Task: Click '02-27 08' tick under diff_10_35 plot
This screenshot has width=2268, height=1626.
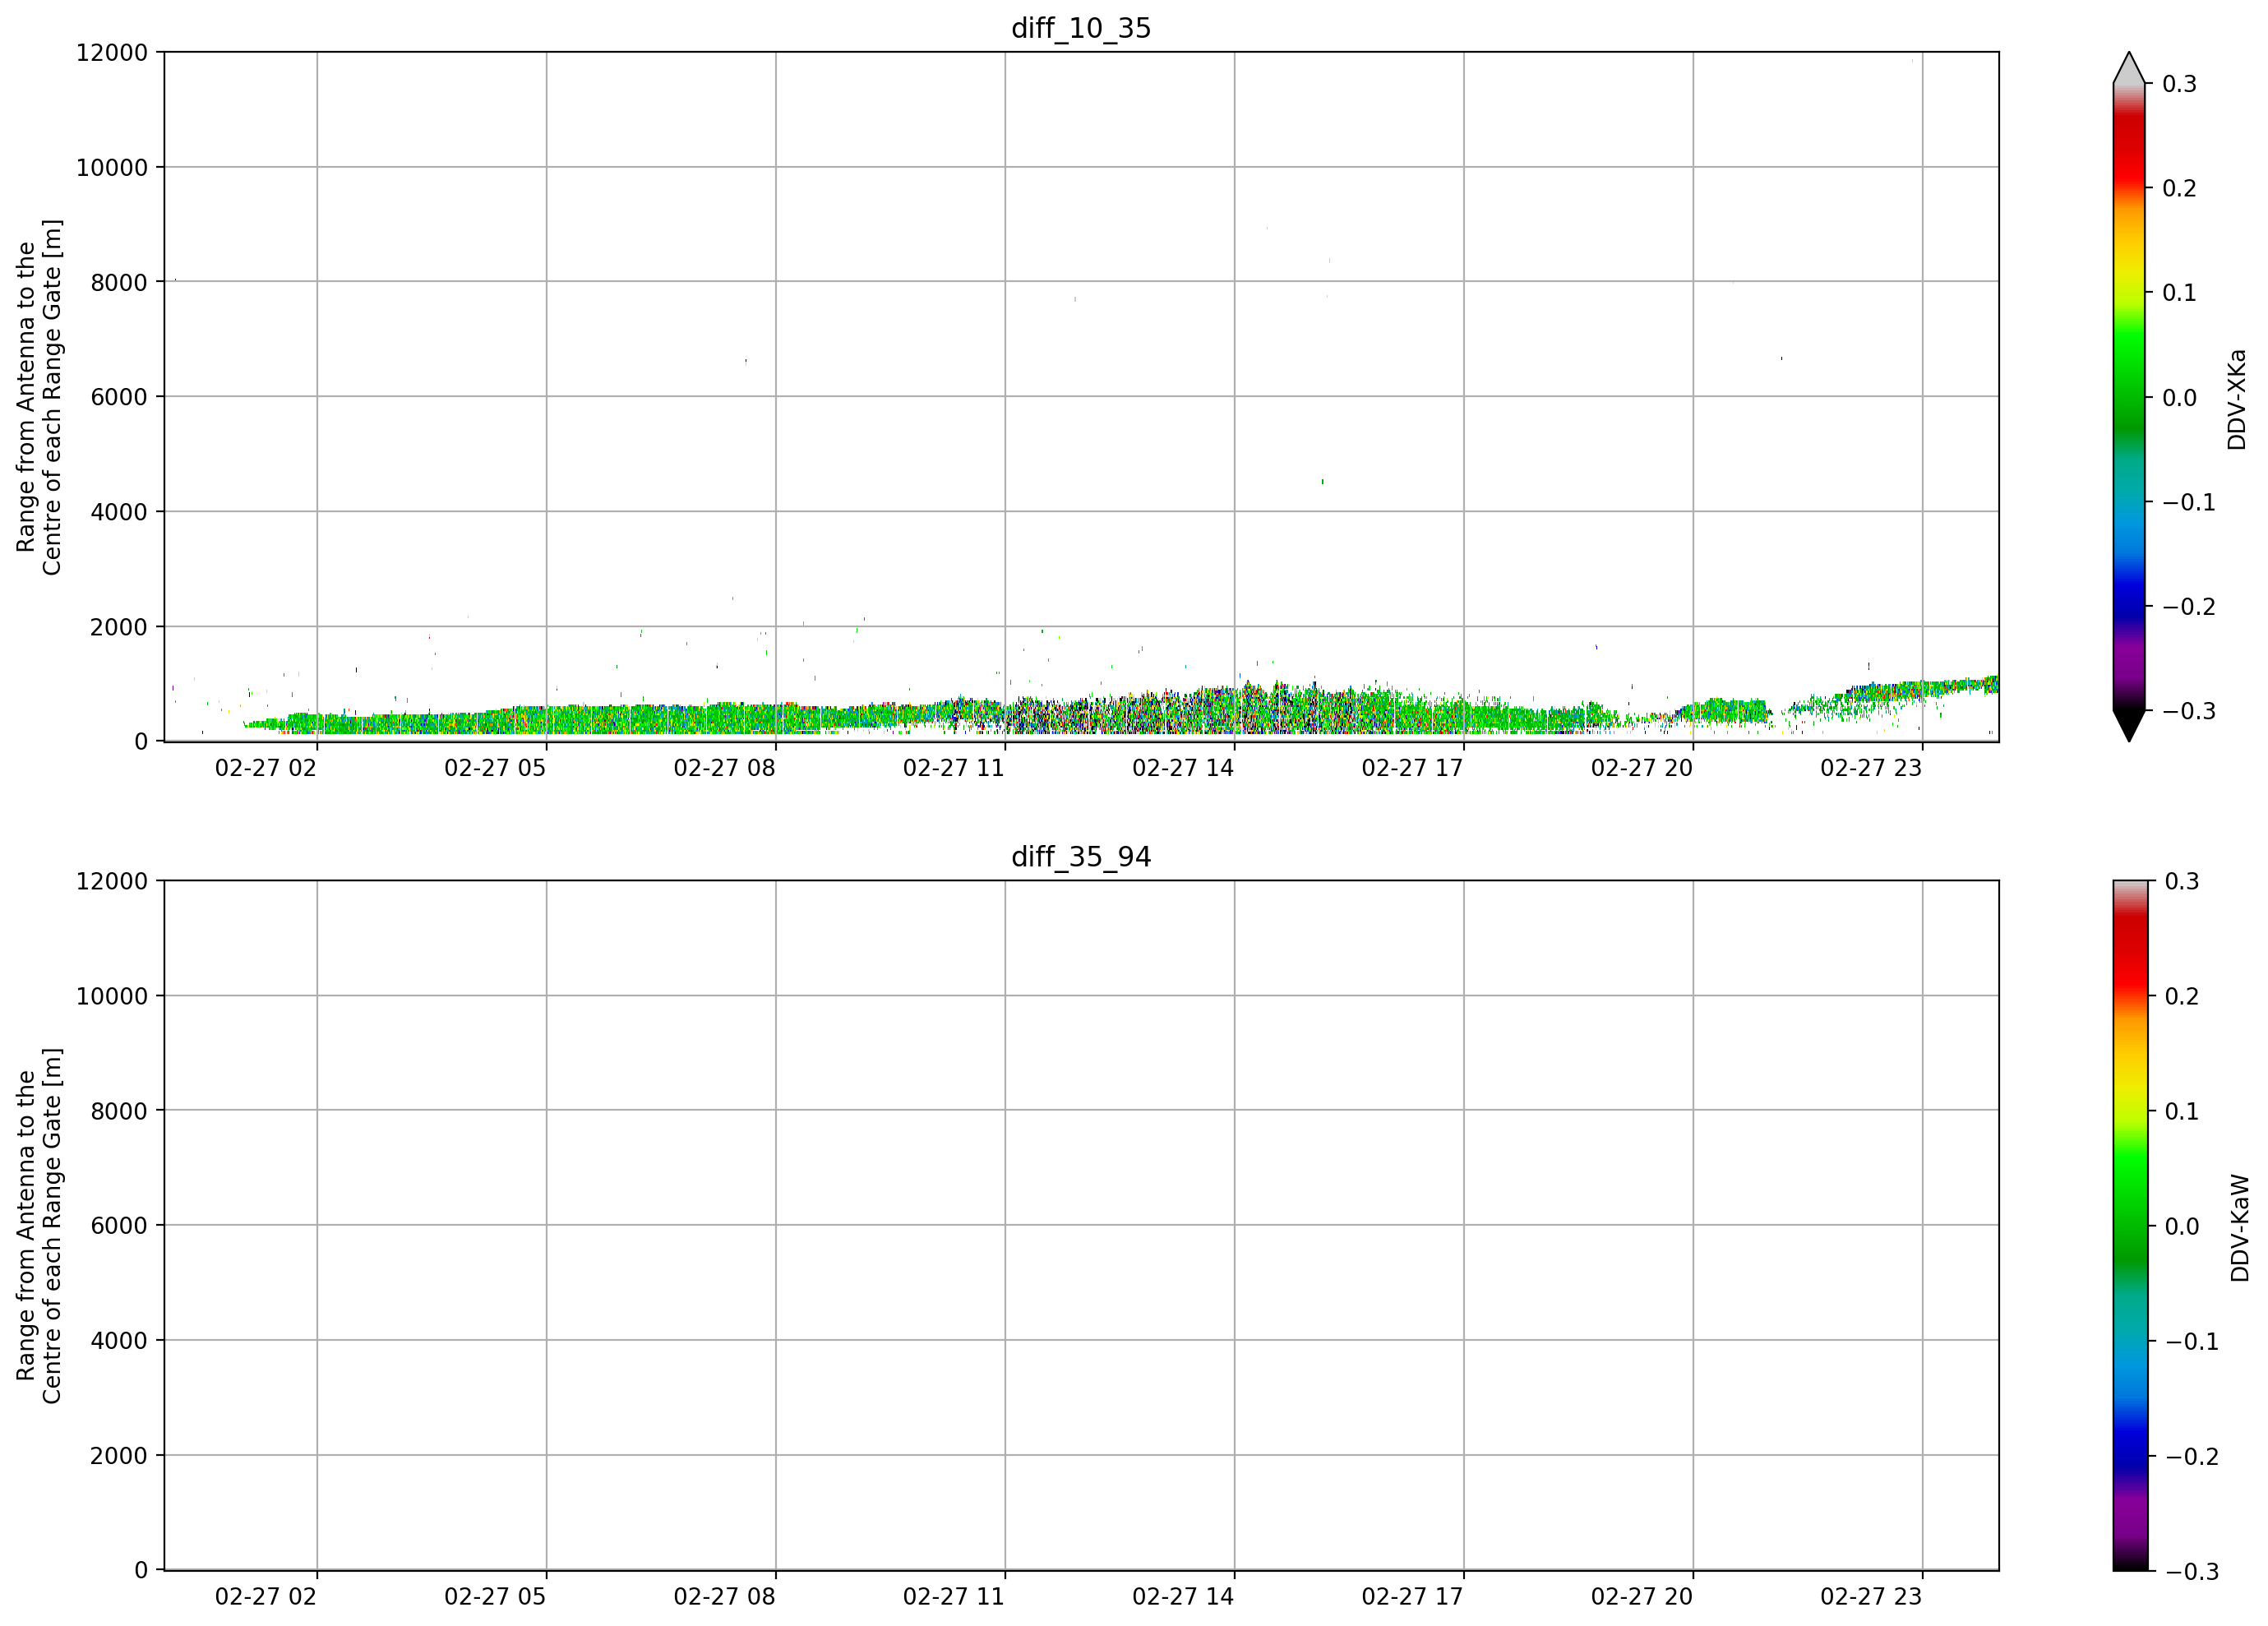Action: point(725,768)
